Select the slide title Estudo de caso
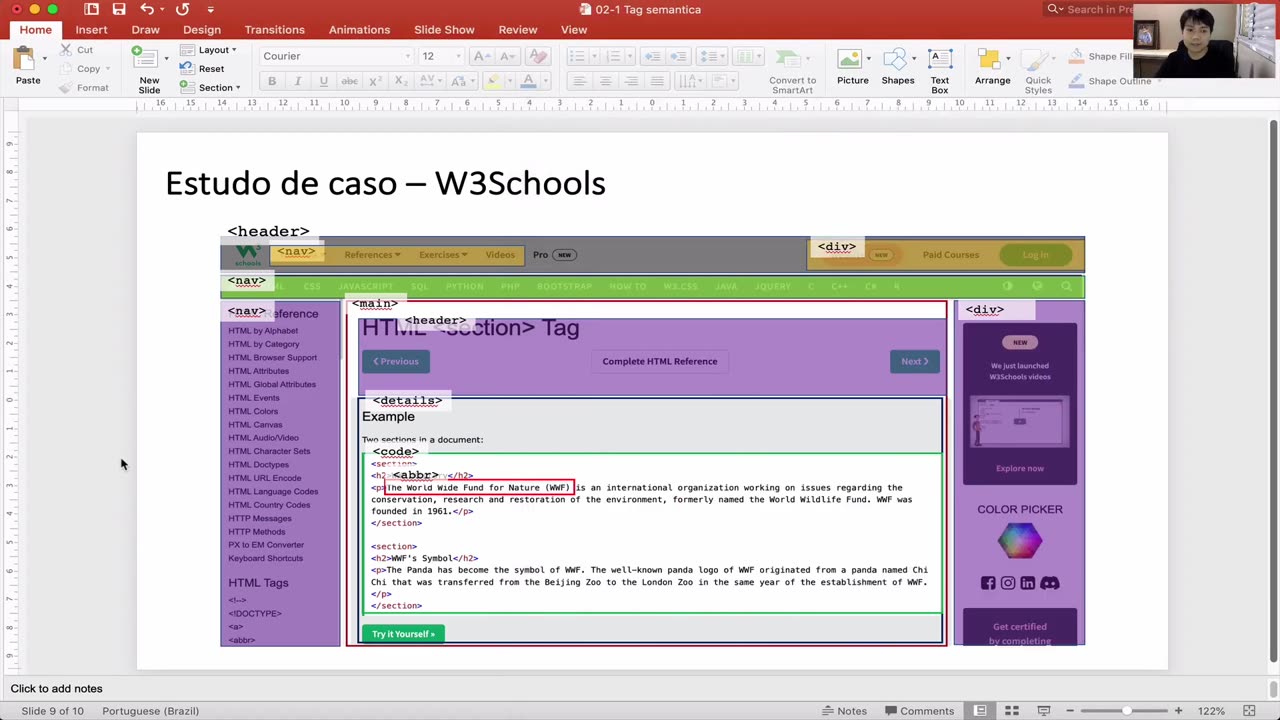This screenshot has width=1280, height=720. [x=385, y=183]
